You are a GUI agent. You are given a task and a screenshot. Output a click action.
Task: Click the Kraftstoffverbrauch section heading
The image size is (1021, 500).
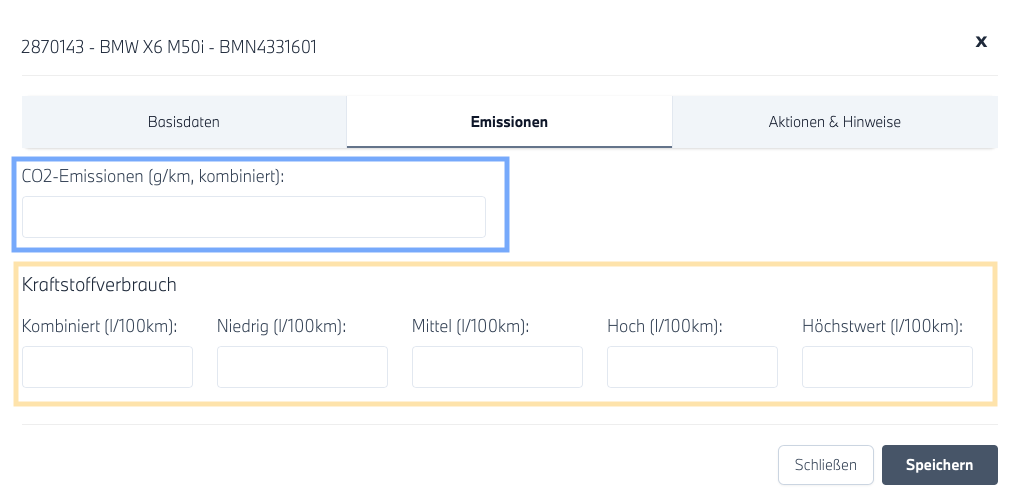pyautogui.click(x=99, y=285)
